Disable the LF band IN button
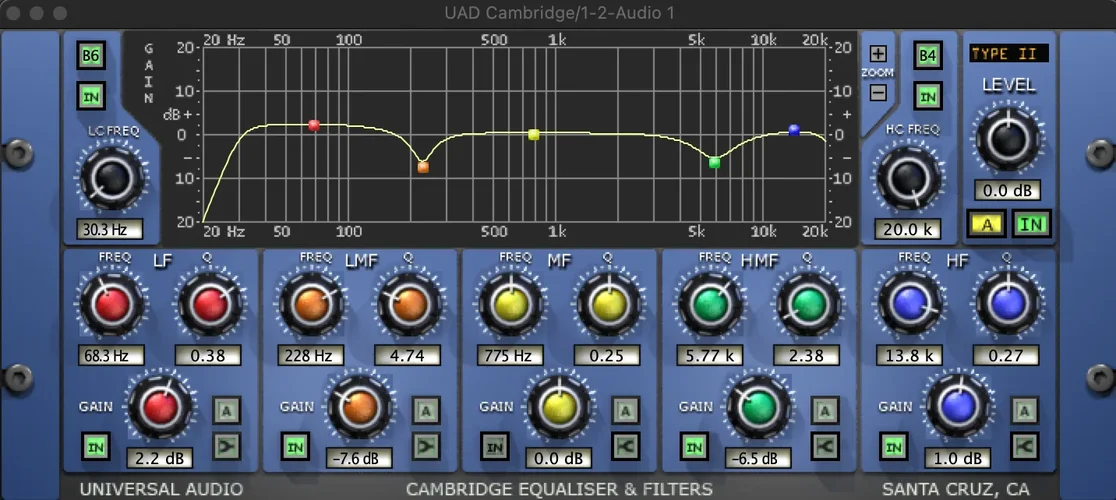This screenshot has width=1116, height=500. click(95, 446)
